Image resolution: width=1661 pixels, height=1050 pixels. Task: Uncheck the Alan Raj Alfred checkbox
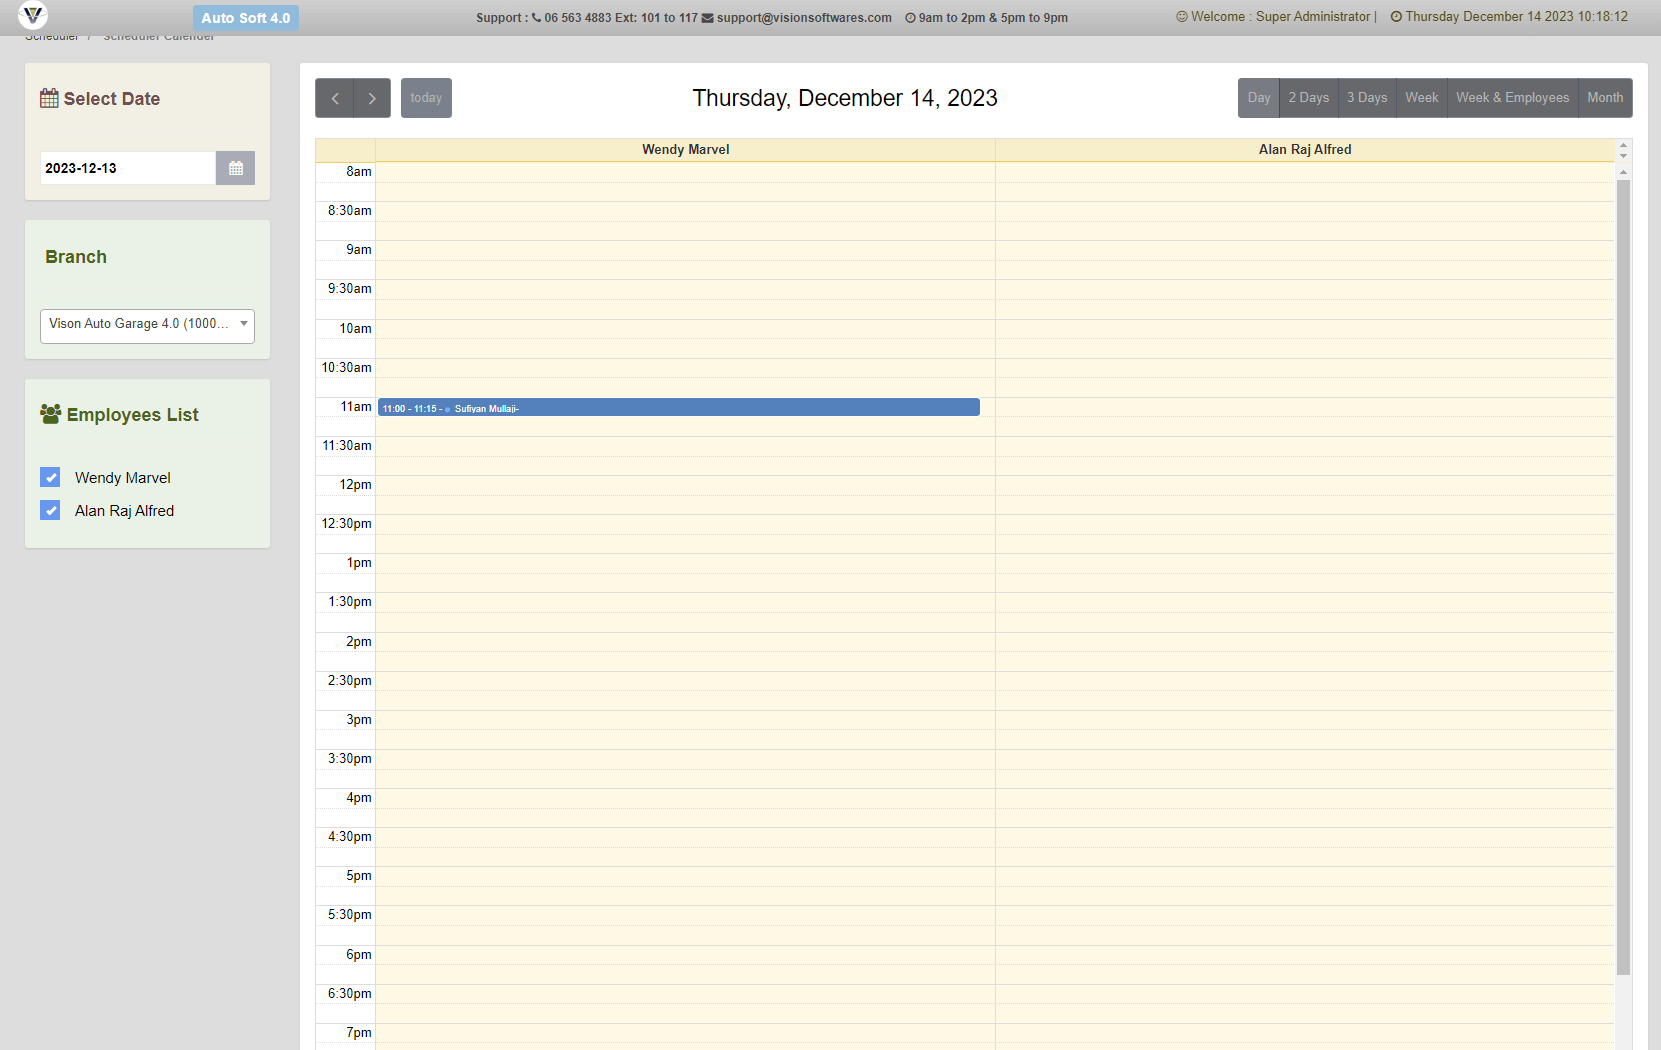[x=51, y=511]
